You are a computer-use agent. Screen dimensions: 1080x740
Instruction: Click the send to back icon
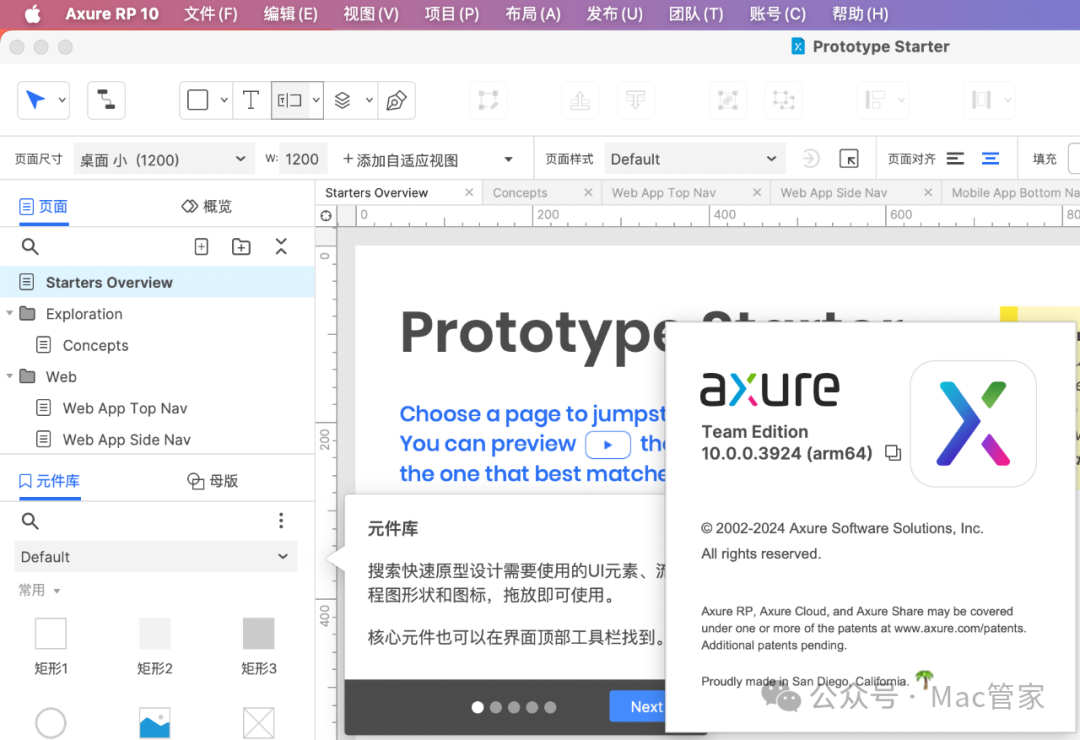pyautogui.click(x=636, y=100)
